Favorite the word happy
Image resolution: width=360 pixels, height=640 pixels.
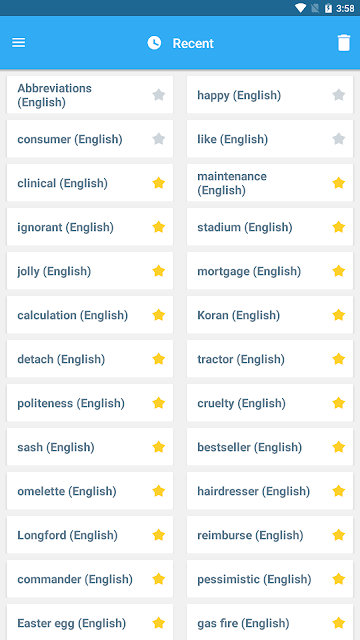[x=338, y=95]
